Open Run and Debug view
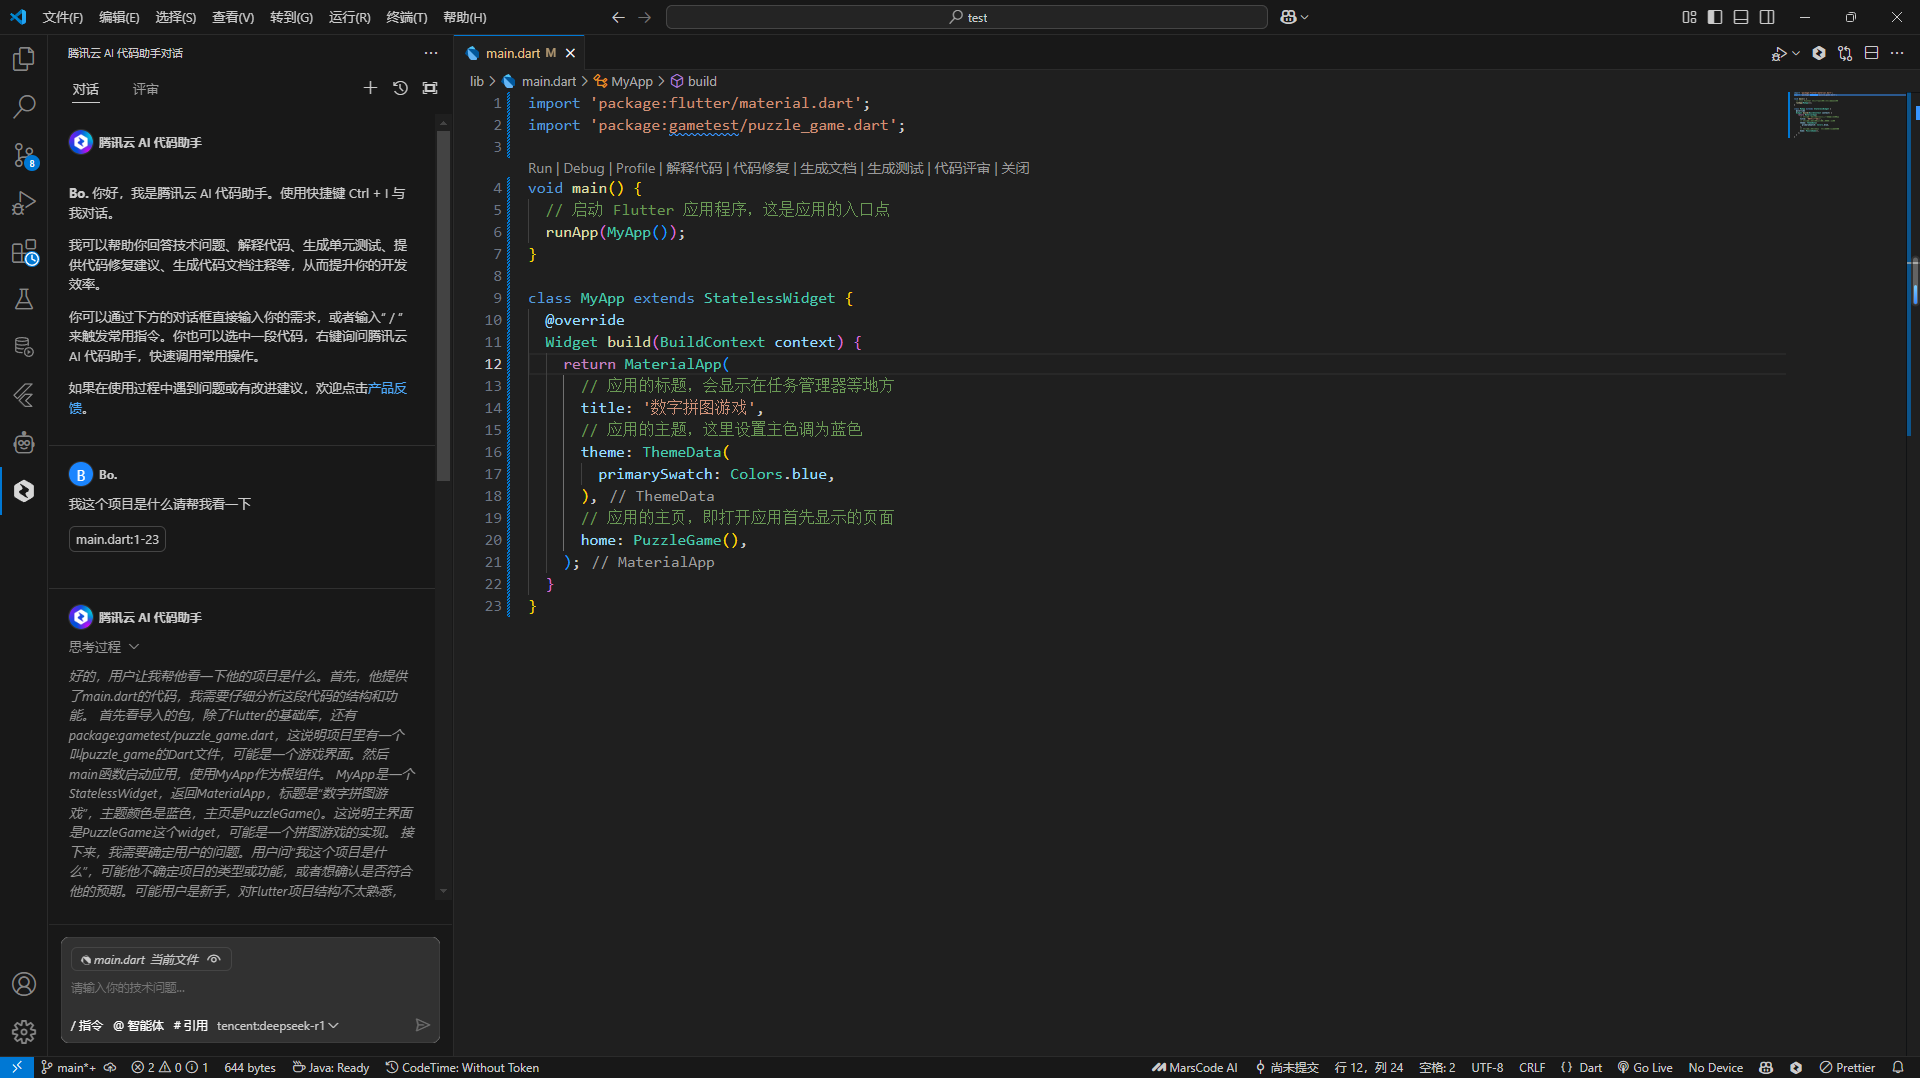The width and height of the screenshot is (1920, 1078). click(24, 203)
